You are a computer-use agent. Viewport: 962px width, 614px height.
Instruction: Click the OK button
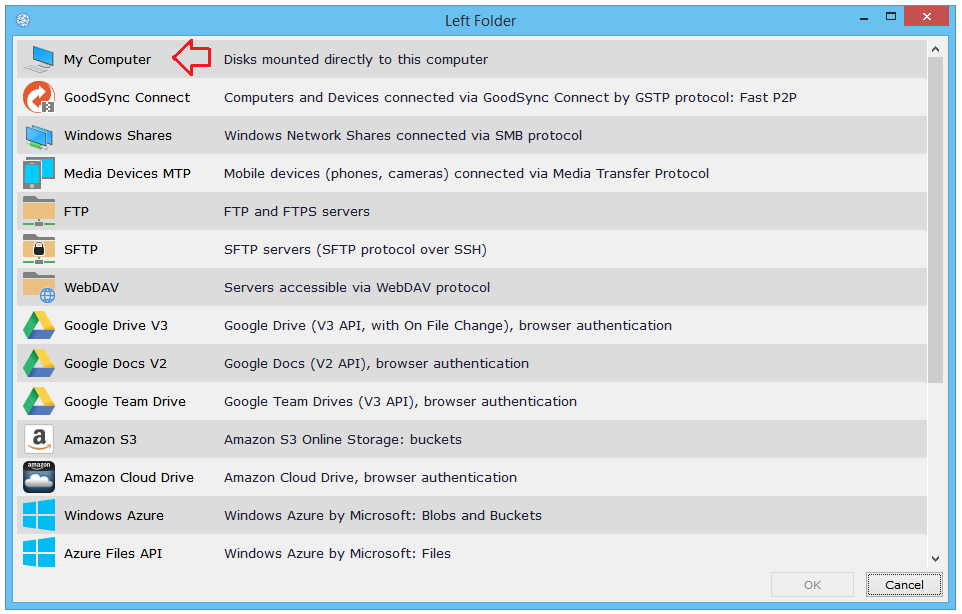(812, 585)
